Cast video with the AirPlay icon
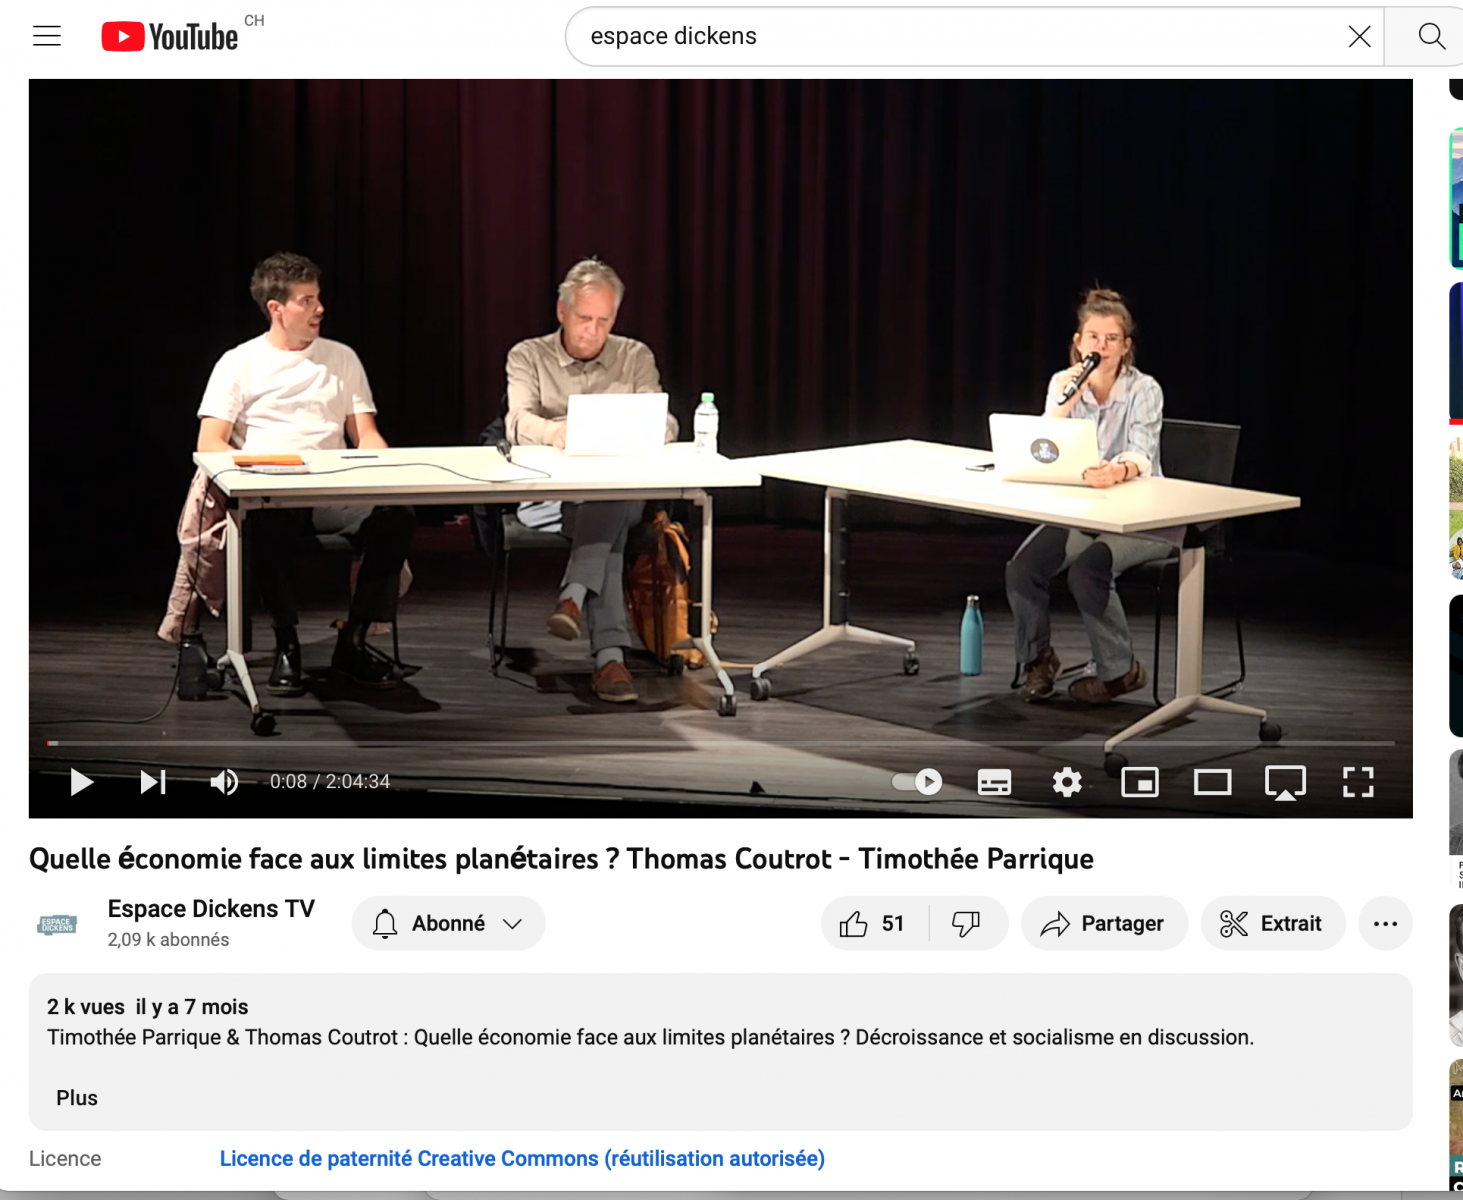This screenshot has height=1200, width=1463. click(x=1285, y=782)
